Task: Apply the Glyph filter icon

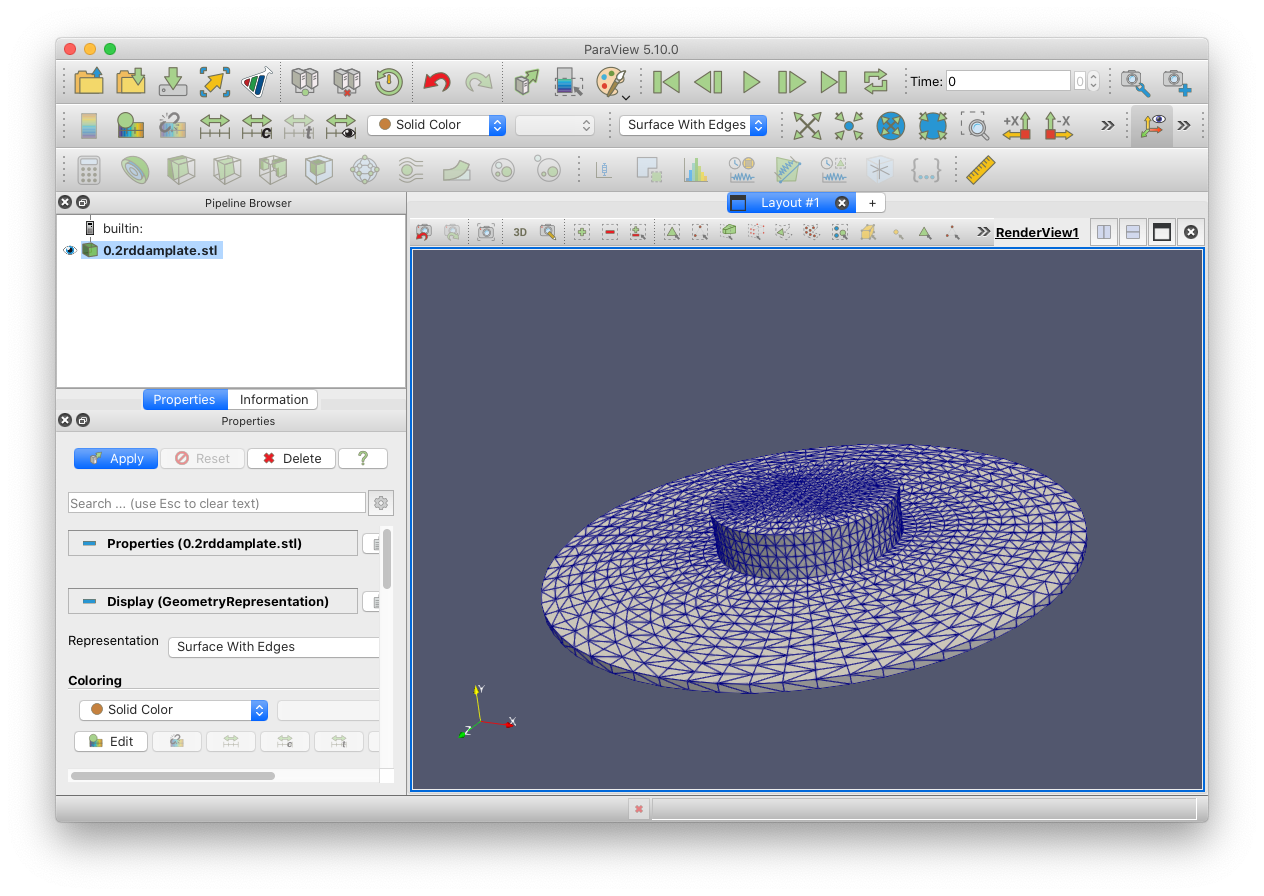Action: pyautogui.click(x=365, y=170)
